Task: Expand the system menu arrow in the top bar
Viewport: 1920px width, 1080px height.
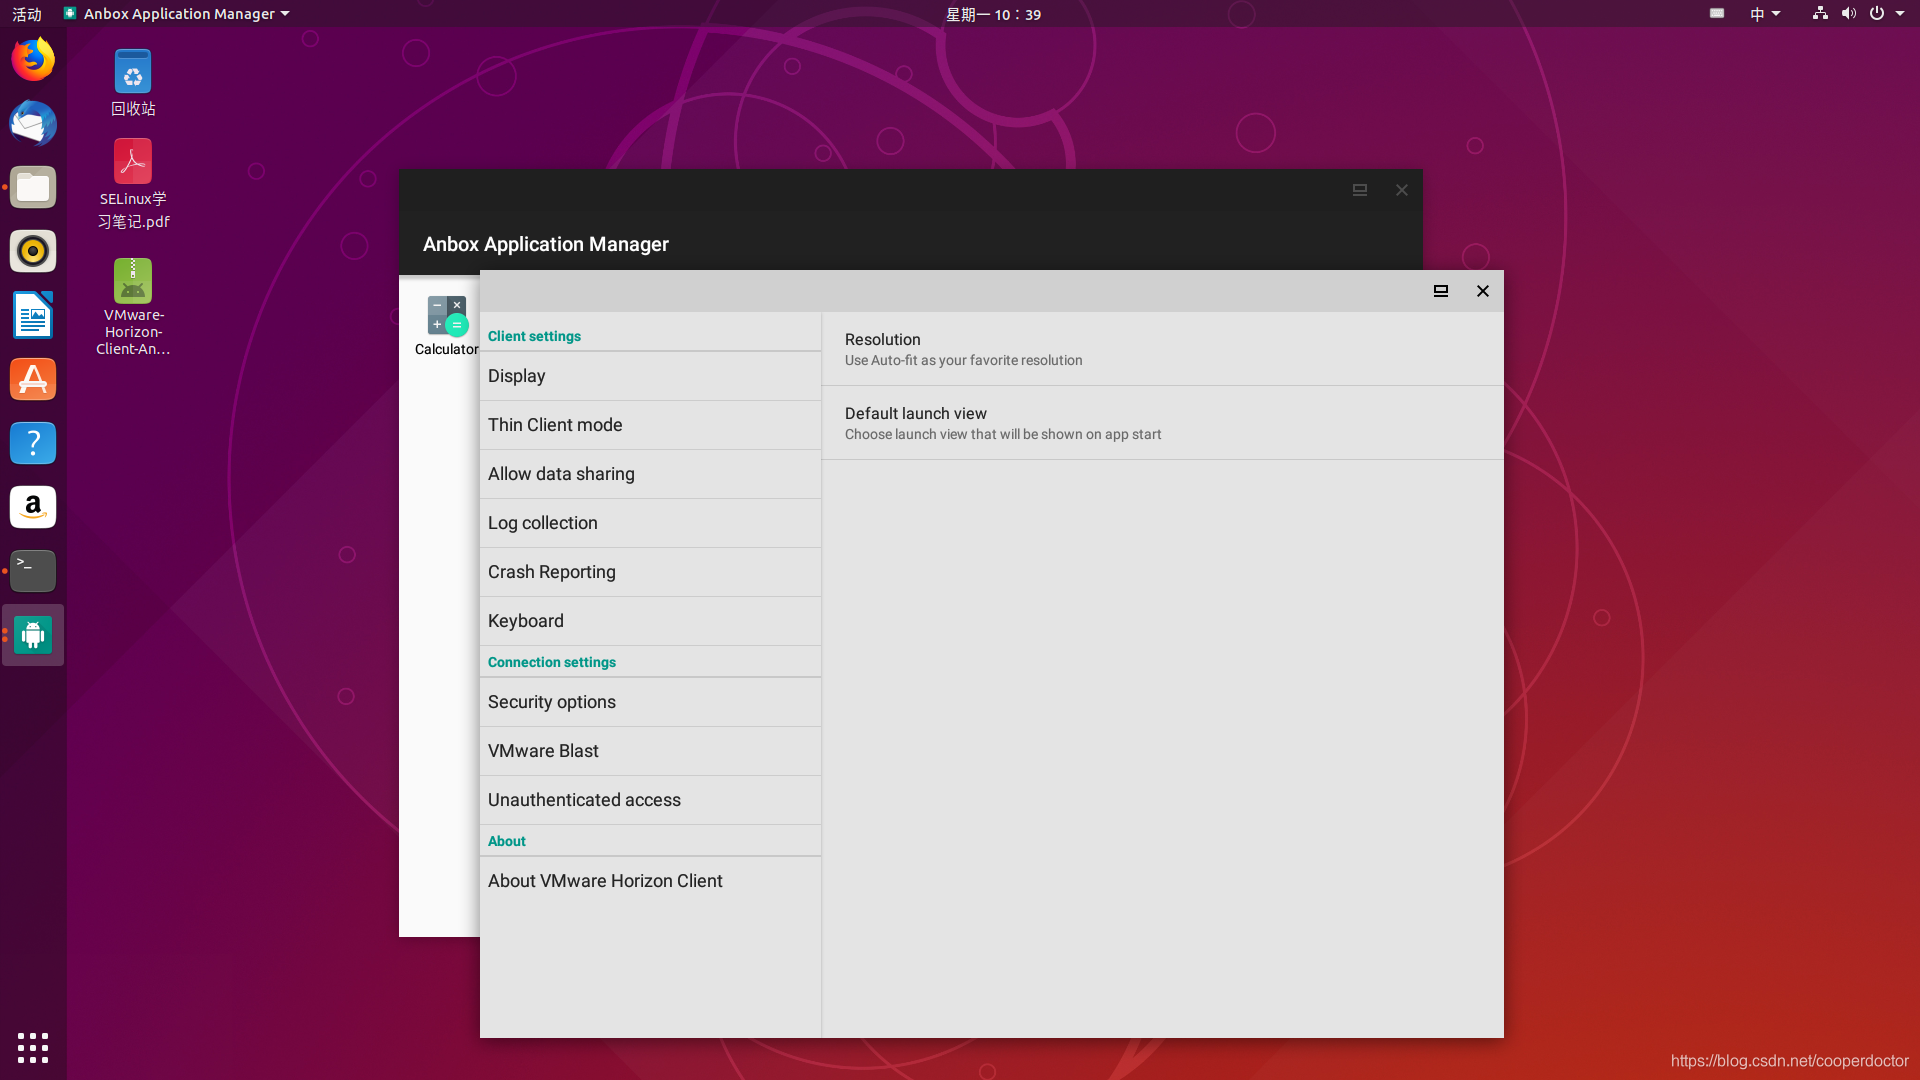Action: click(x=1900, y=14)
